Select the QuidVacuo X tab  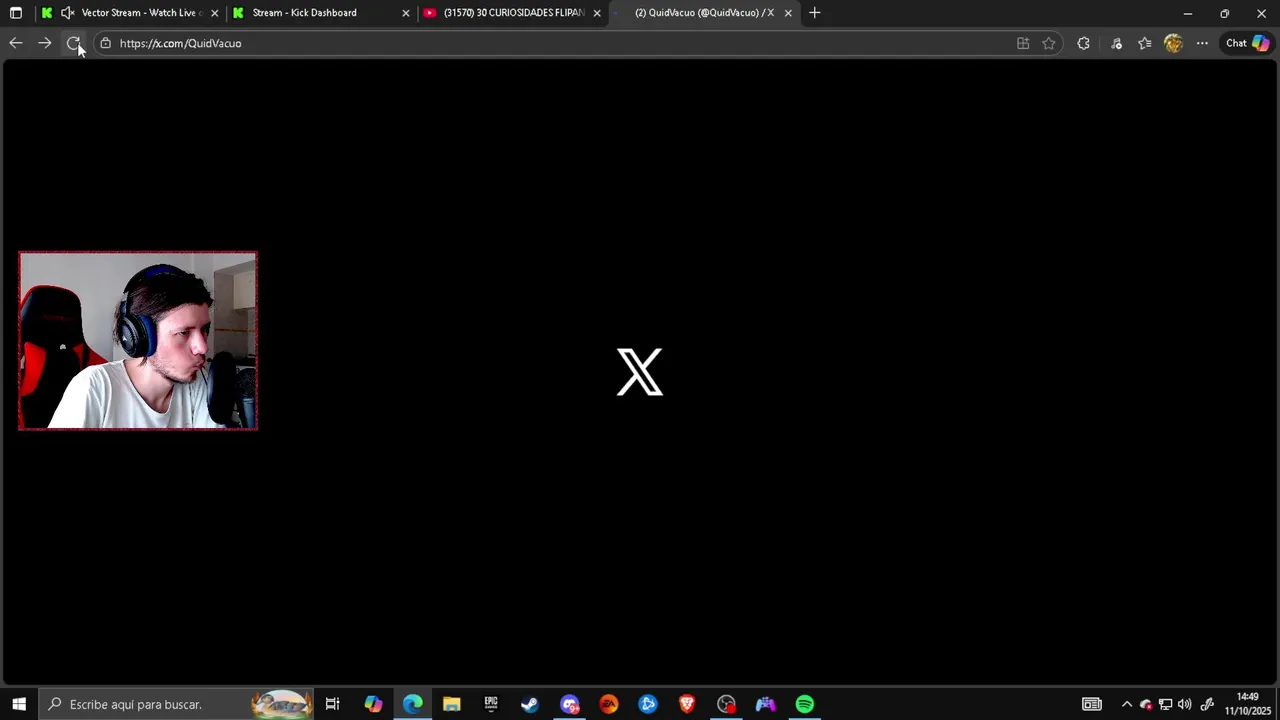703,13
